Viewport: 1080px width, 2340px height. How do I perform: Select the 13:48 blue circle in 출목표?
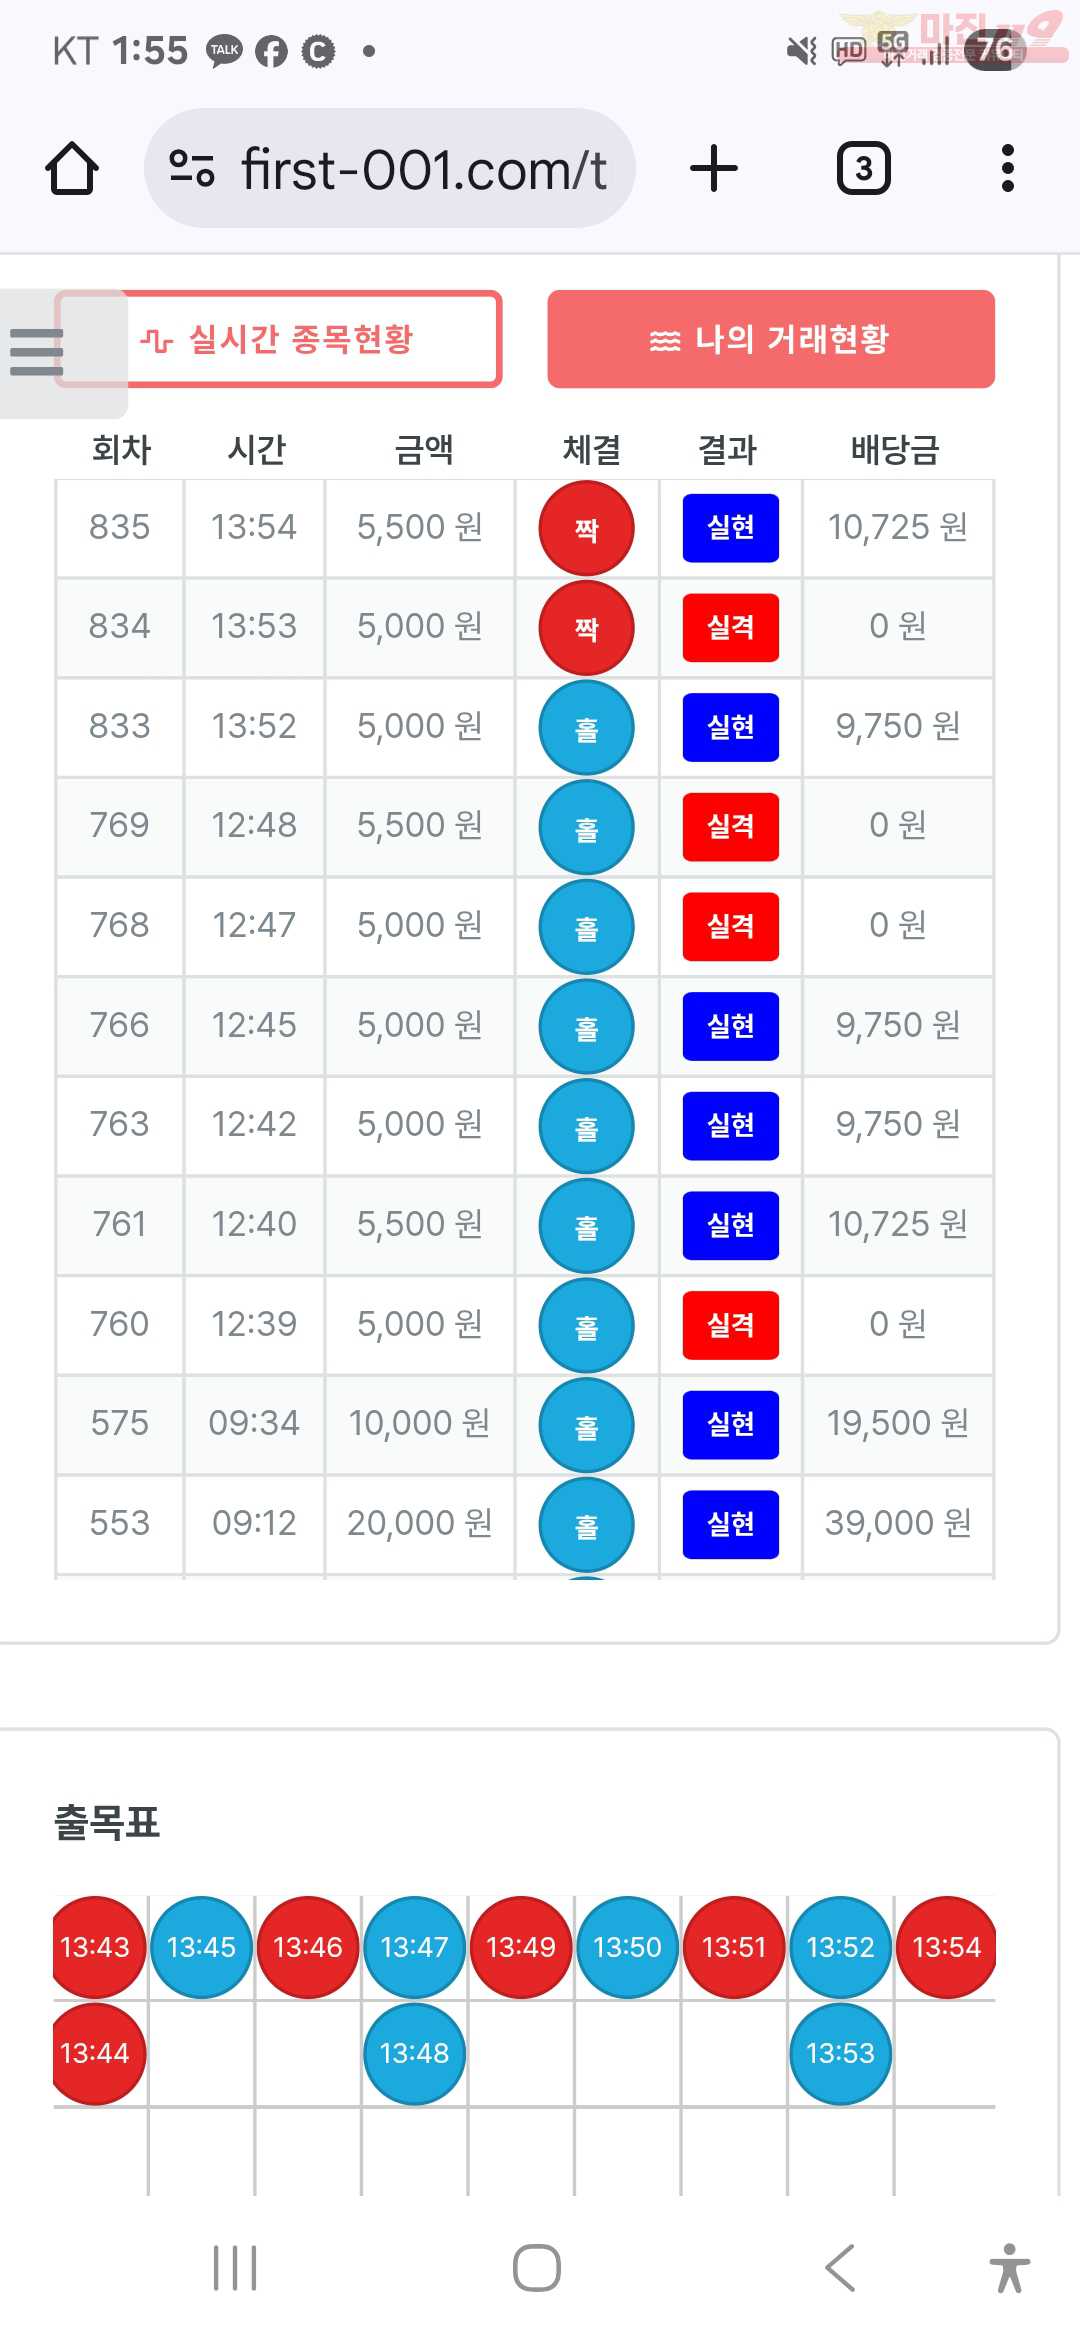(x=414, y=2053)
